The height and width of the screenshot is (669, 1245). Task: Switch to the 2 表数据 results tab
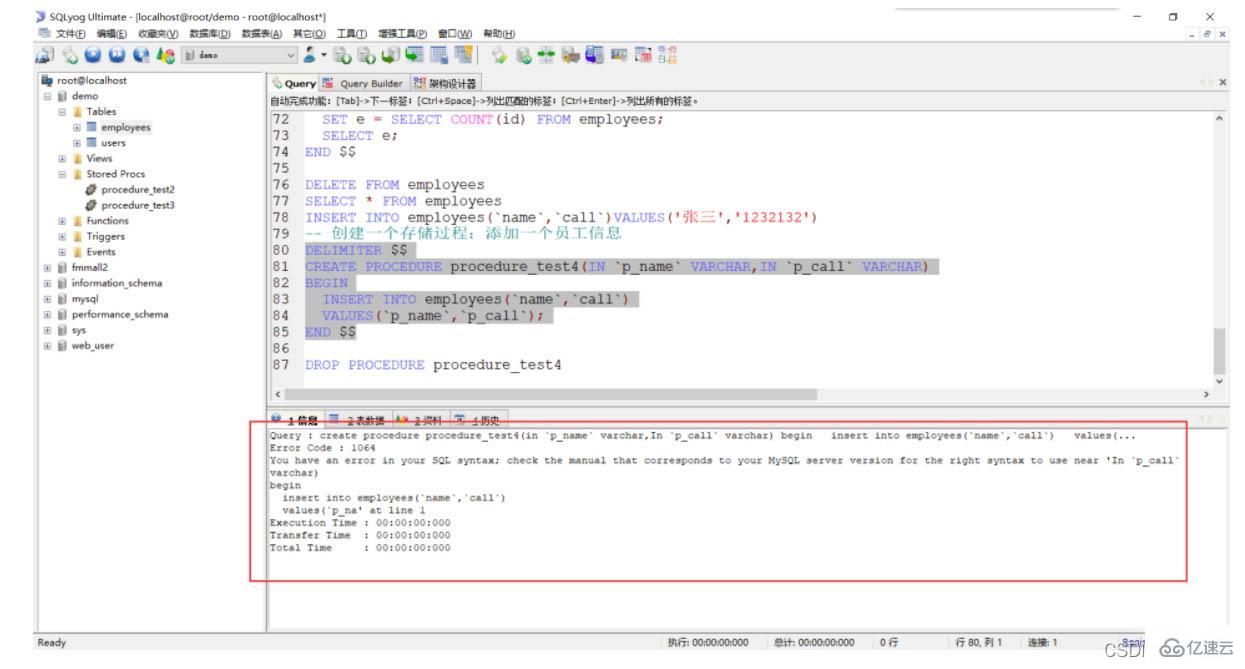[x=364, y=419]
